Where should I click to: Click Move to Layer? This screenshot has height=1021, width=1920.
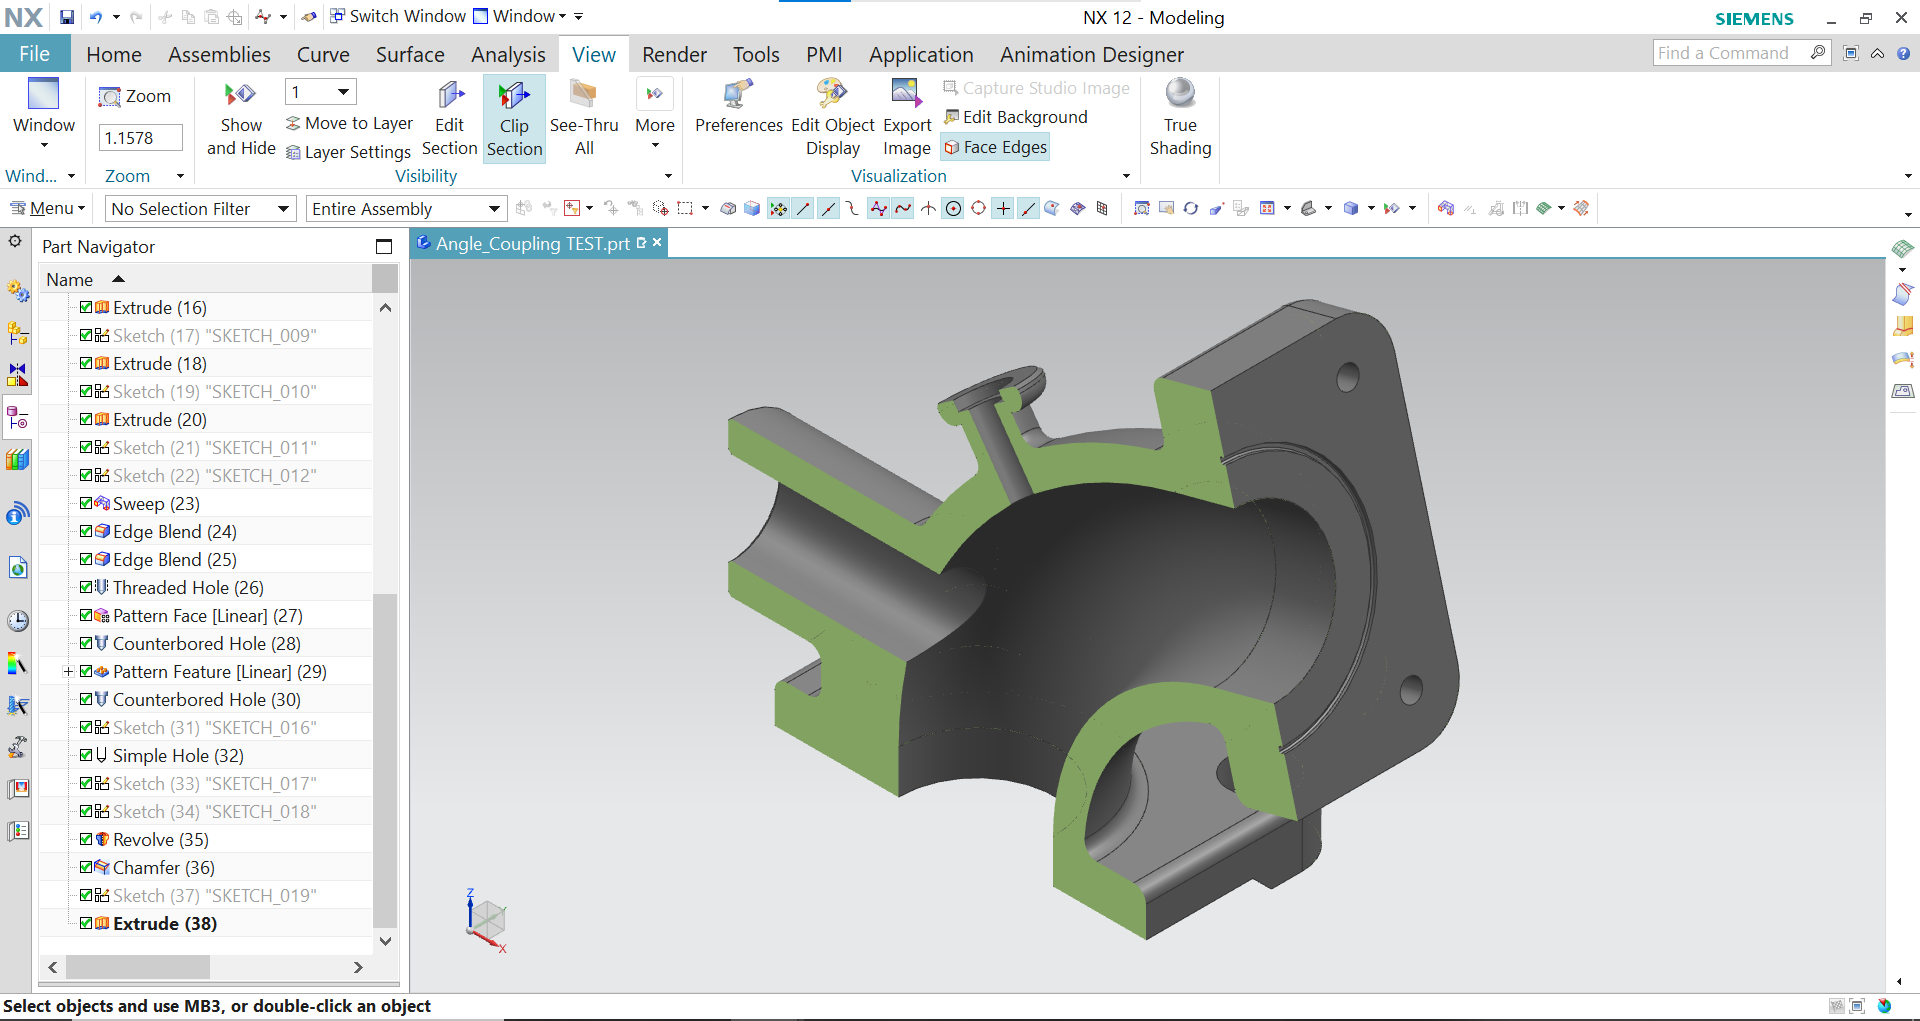click(x=349, y=123)
